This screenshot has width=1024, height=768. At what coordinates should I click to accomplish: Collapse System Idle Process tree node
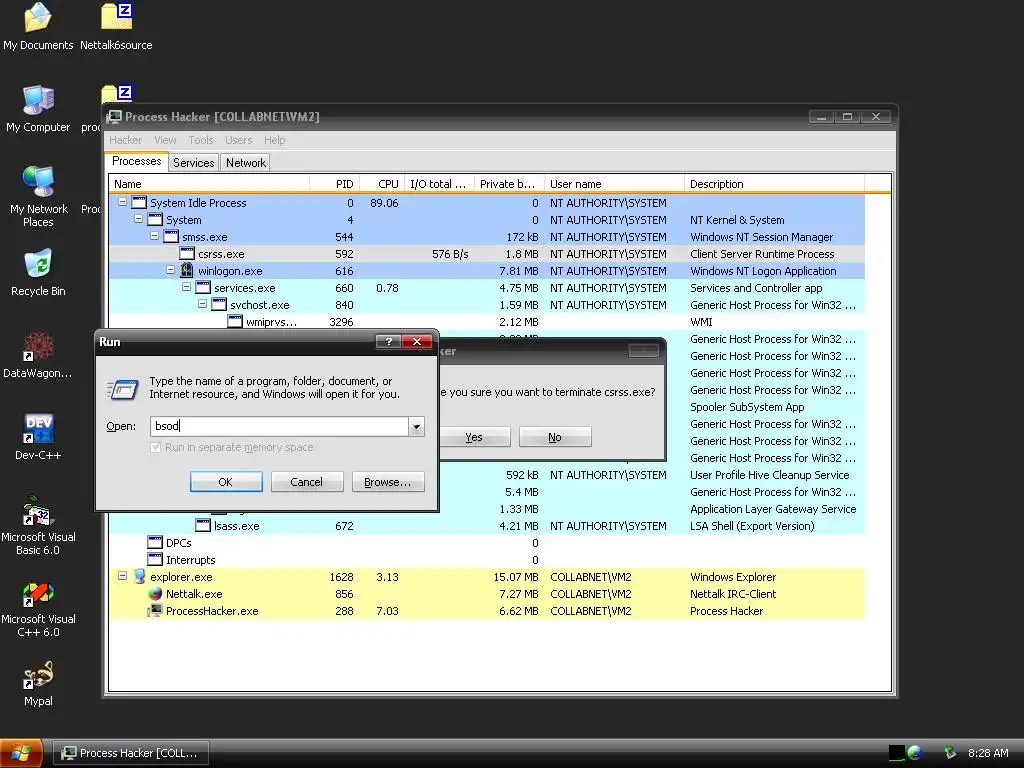tap(122, 202)
